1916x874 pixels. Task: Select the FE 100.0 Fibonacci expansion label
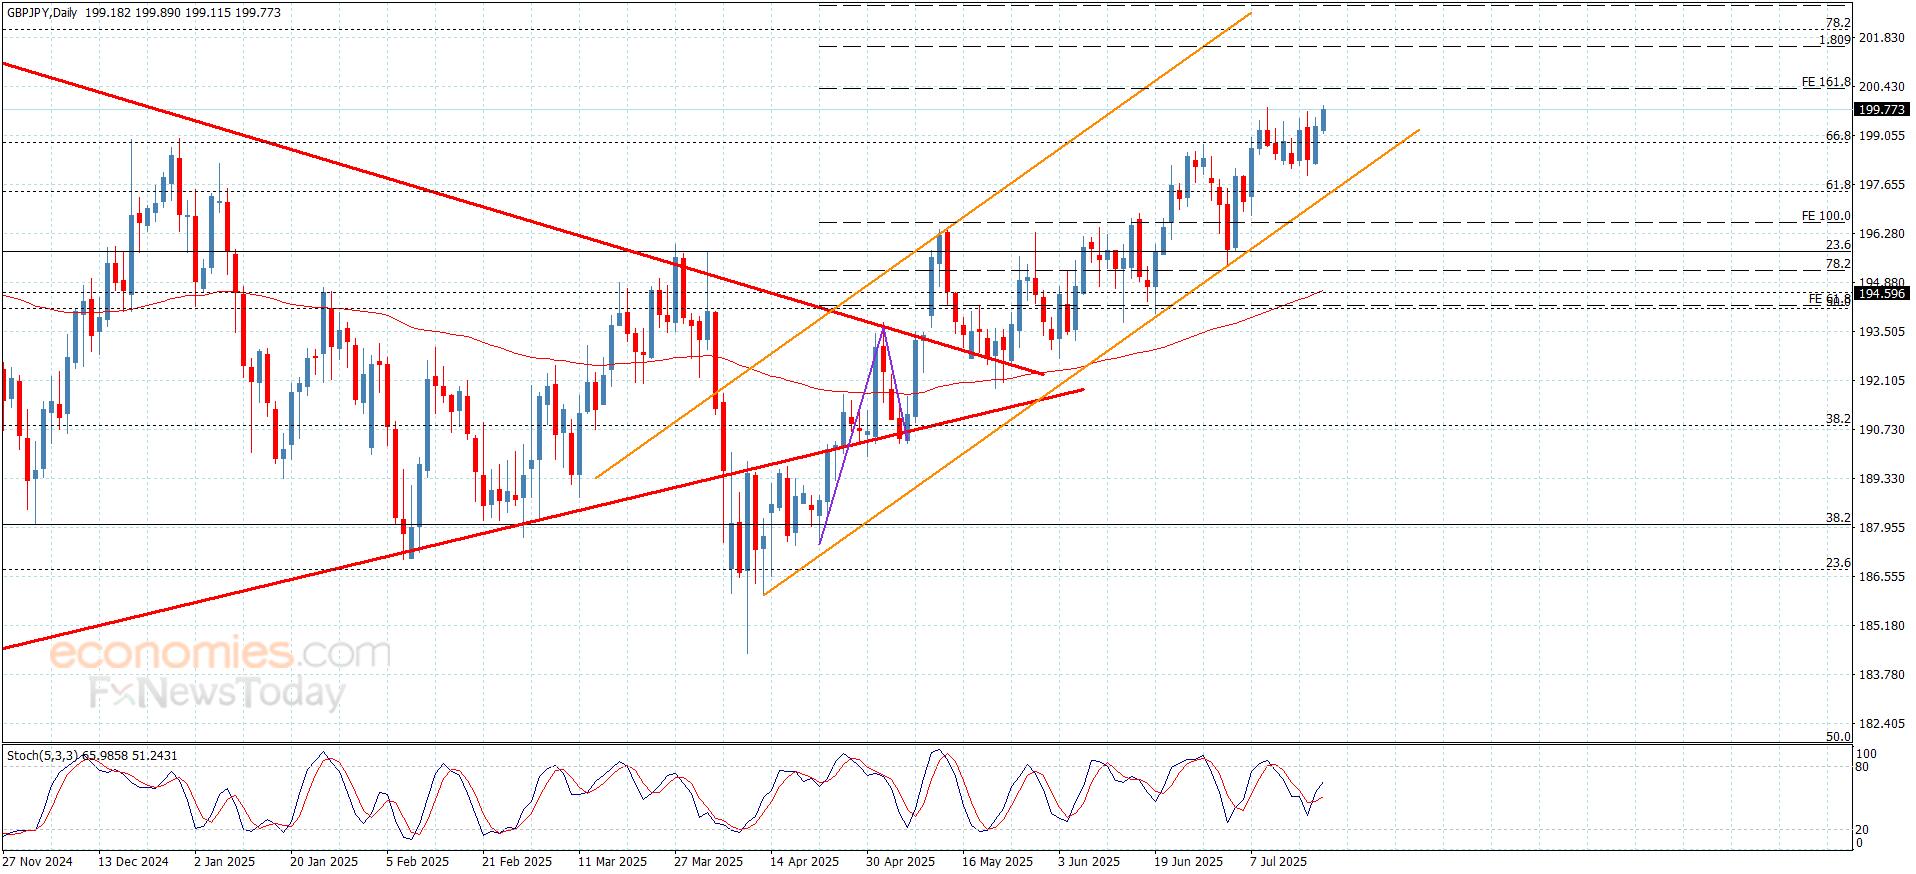tap(1826, 216)
